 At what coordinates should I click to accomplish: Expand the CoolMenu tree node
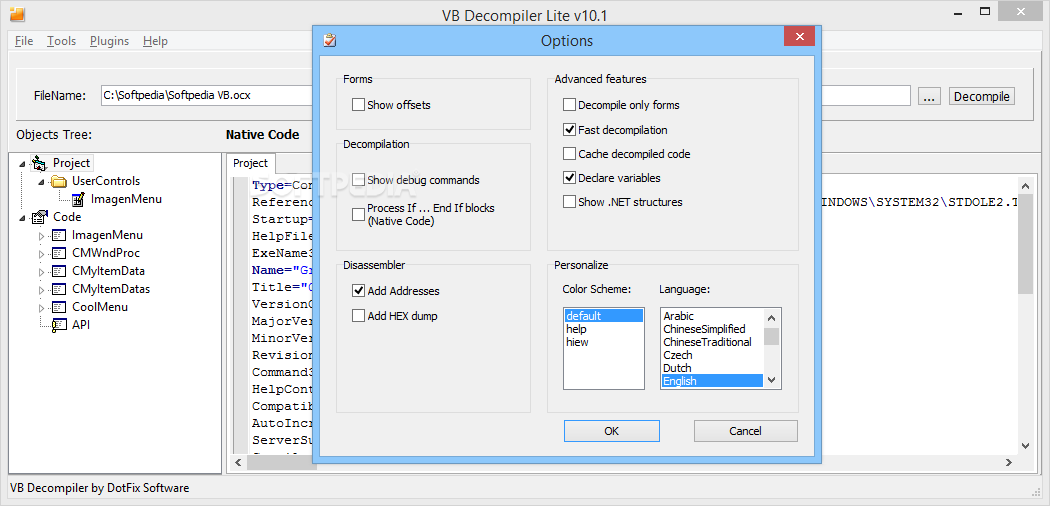pyautogui.click(x=41, y=308)
